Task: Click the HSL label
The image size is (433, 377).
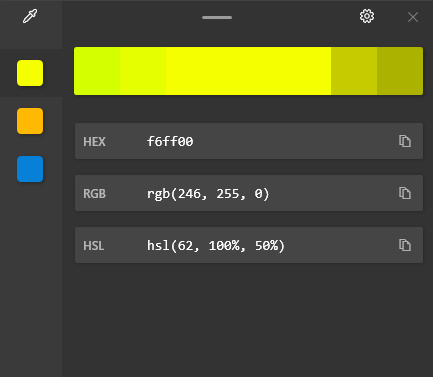Action: [94, 246]
